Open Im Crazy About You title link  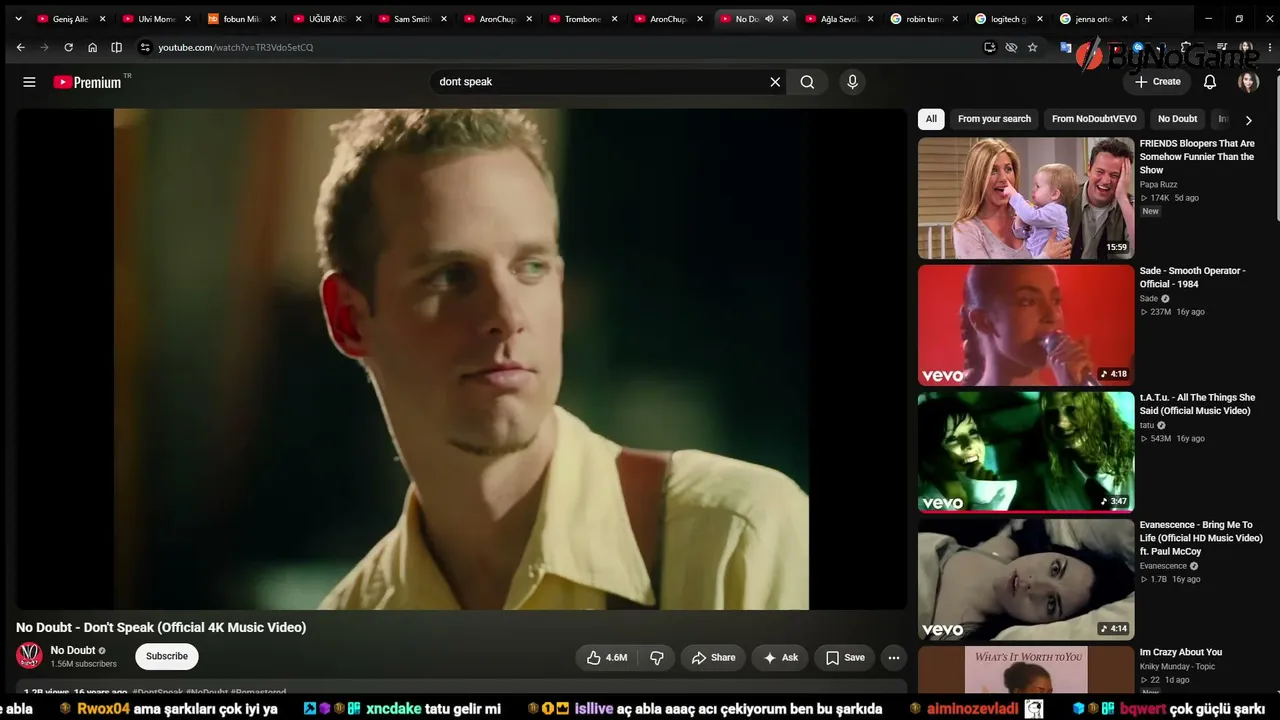(1181, 652)
